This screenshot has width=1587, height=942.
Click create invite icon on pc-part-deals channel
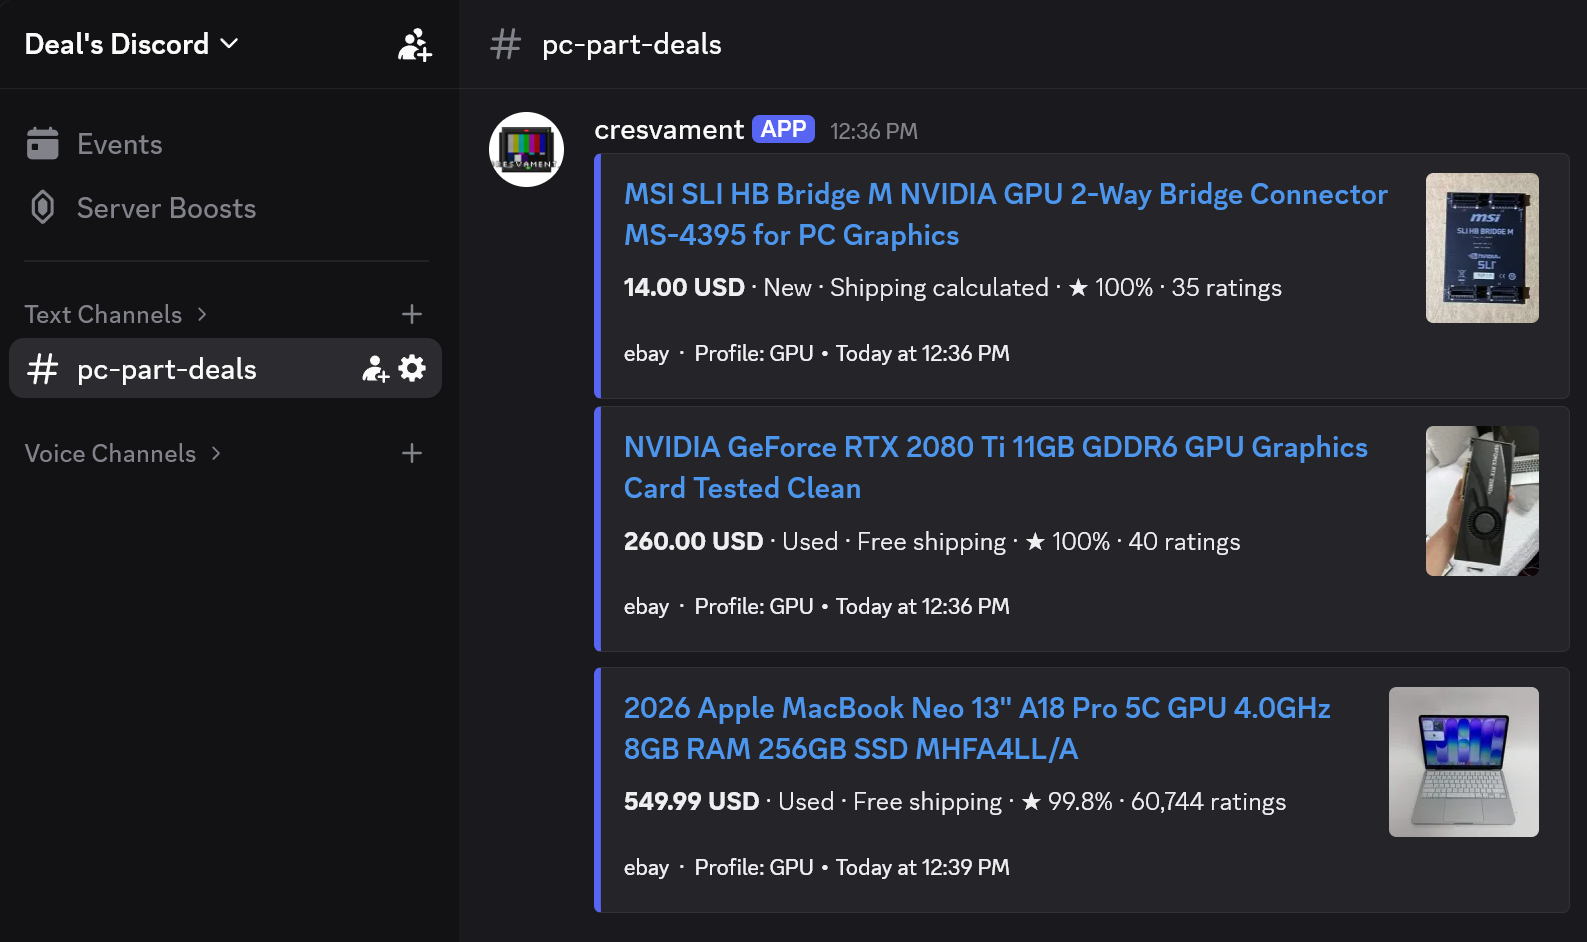coord(376,369)
